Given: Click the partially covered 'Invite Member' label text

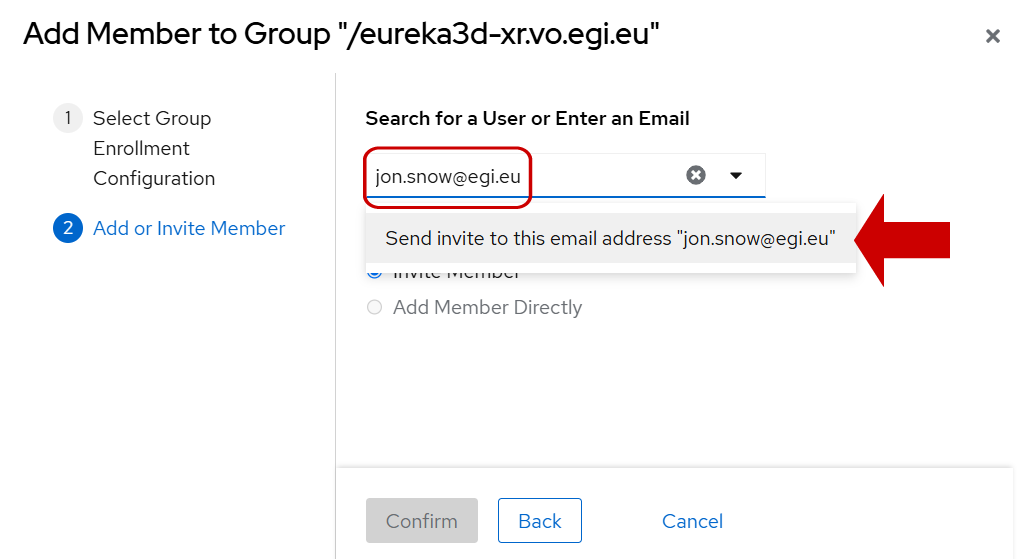Looking at the screenshot, I should 456,274.
